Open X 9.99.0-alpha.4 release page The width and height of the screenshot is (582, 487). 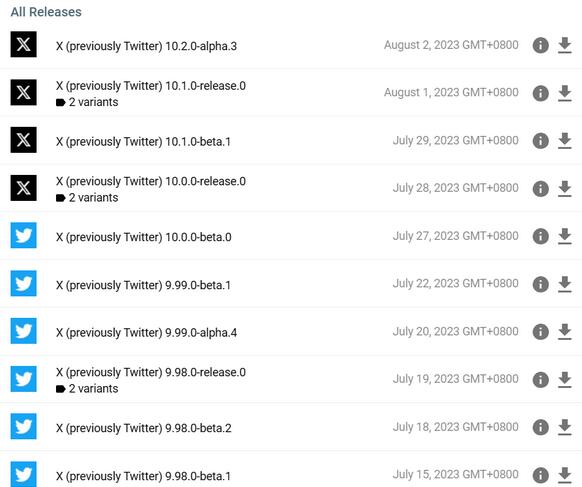[x=146, y=333]
